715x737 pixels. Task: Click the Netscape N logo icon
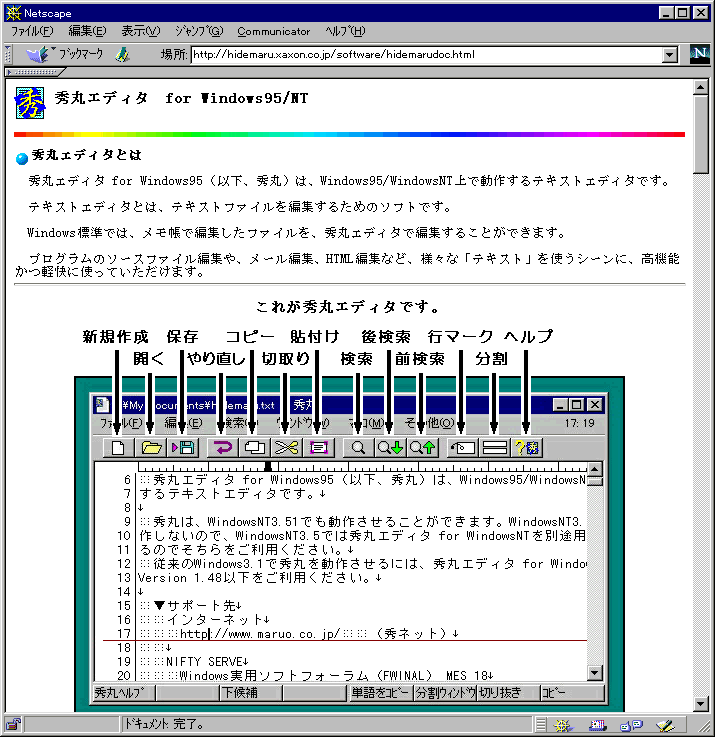(699, 54)
